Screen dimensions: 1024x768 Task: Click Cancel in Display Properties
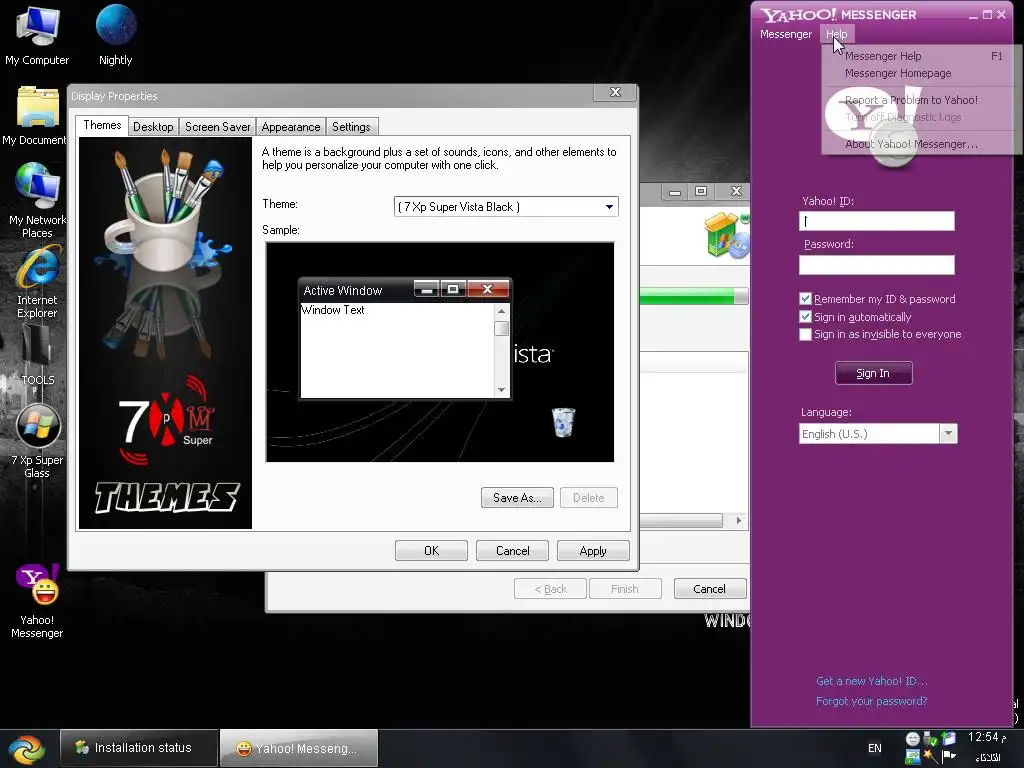click(x=513, y=551)
